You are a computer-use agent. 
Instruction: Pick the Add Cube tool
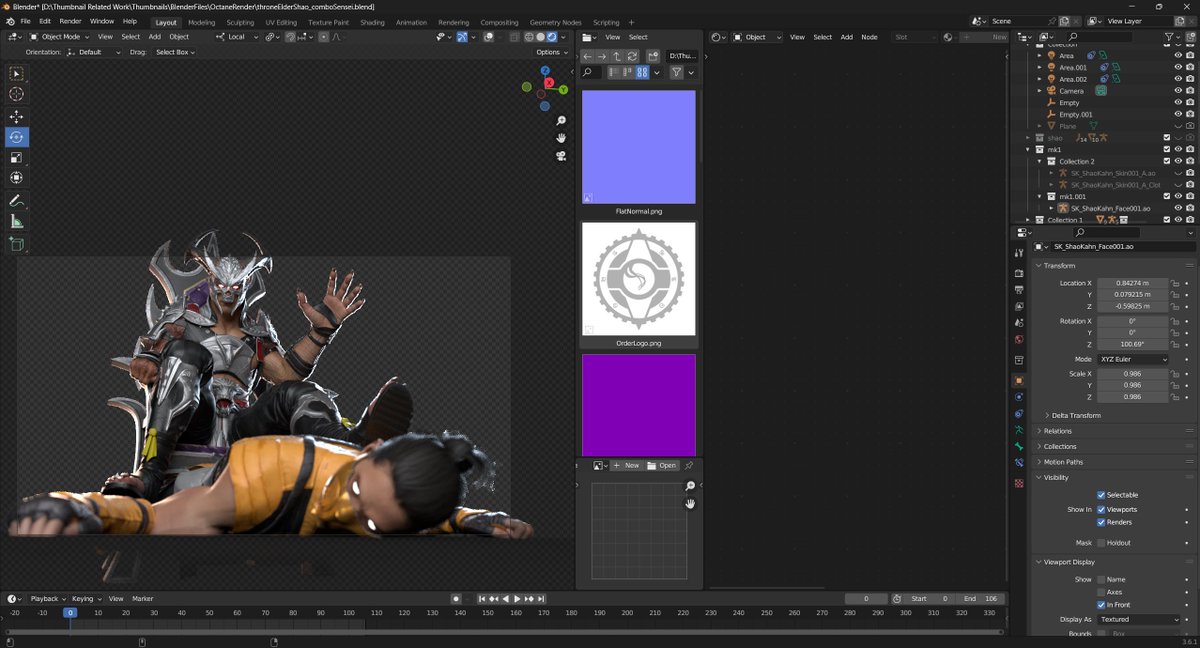[x=17, y=243]
